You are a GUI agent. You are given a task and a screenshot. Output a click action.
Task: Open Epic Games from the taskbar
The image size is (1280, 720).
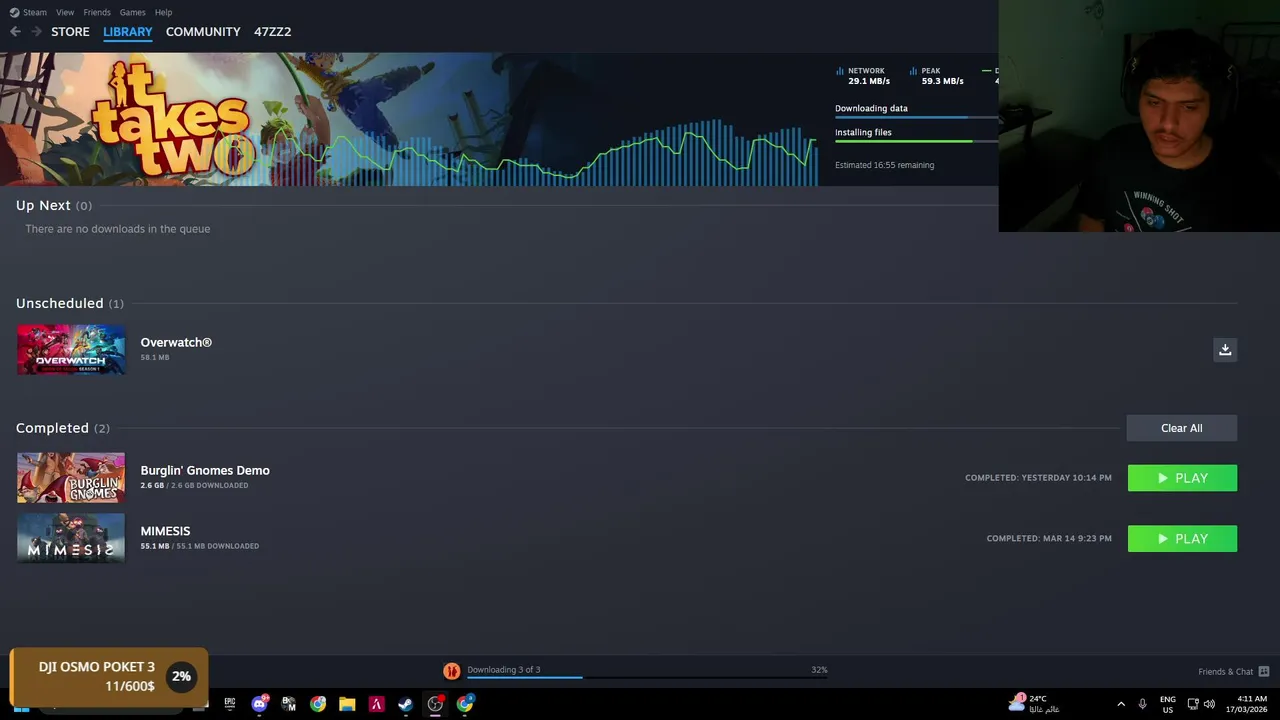[230, 704]
